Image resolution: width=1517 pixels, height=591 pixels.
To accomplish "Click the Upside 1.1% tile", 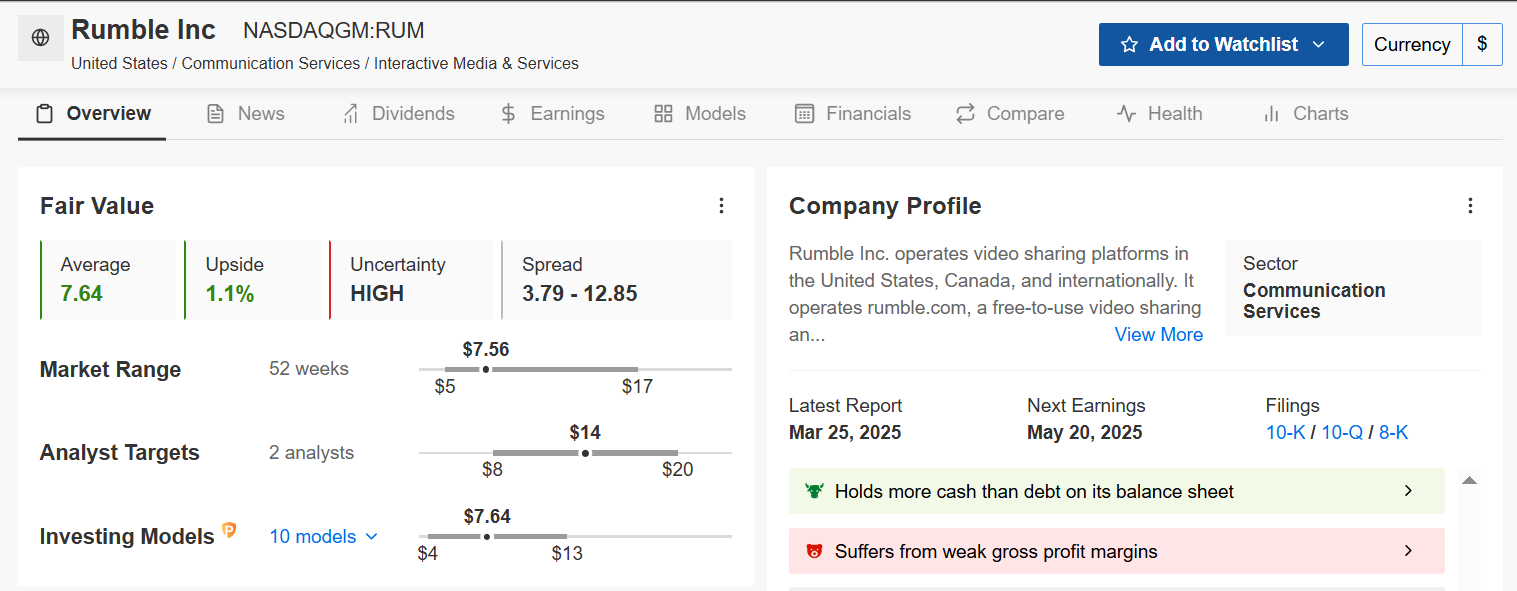I will (253, 280).
